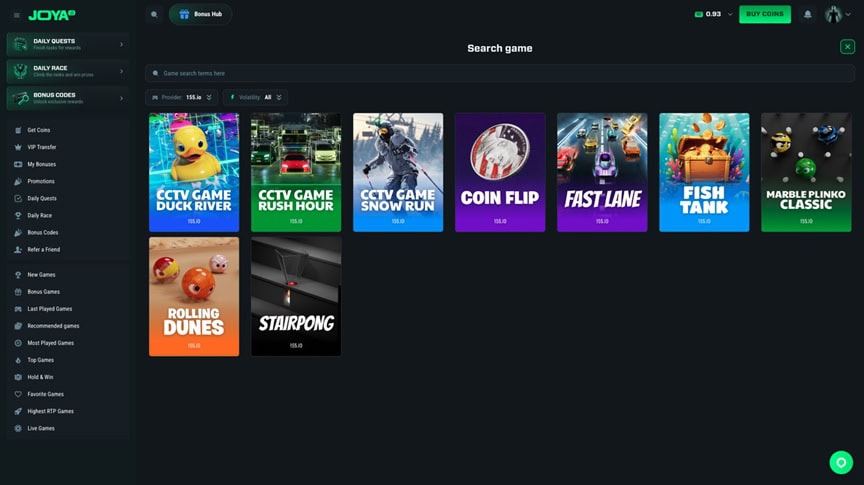The image size is (864, 485).
Task: Open the Volatility filter dropdown
Action: [x=256, y=98]
